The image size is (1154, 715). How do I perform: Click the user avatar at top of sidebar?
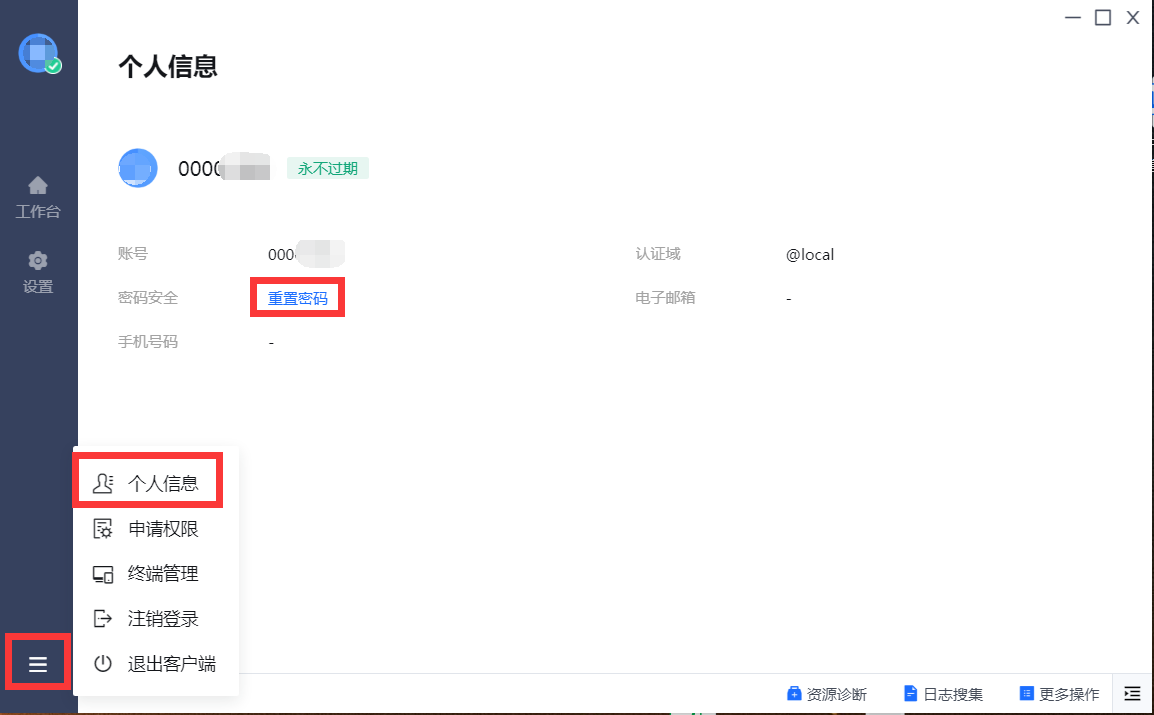point(38,53)
